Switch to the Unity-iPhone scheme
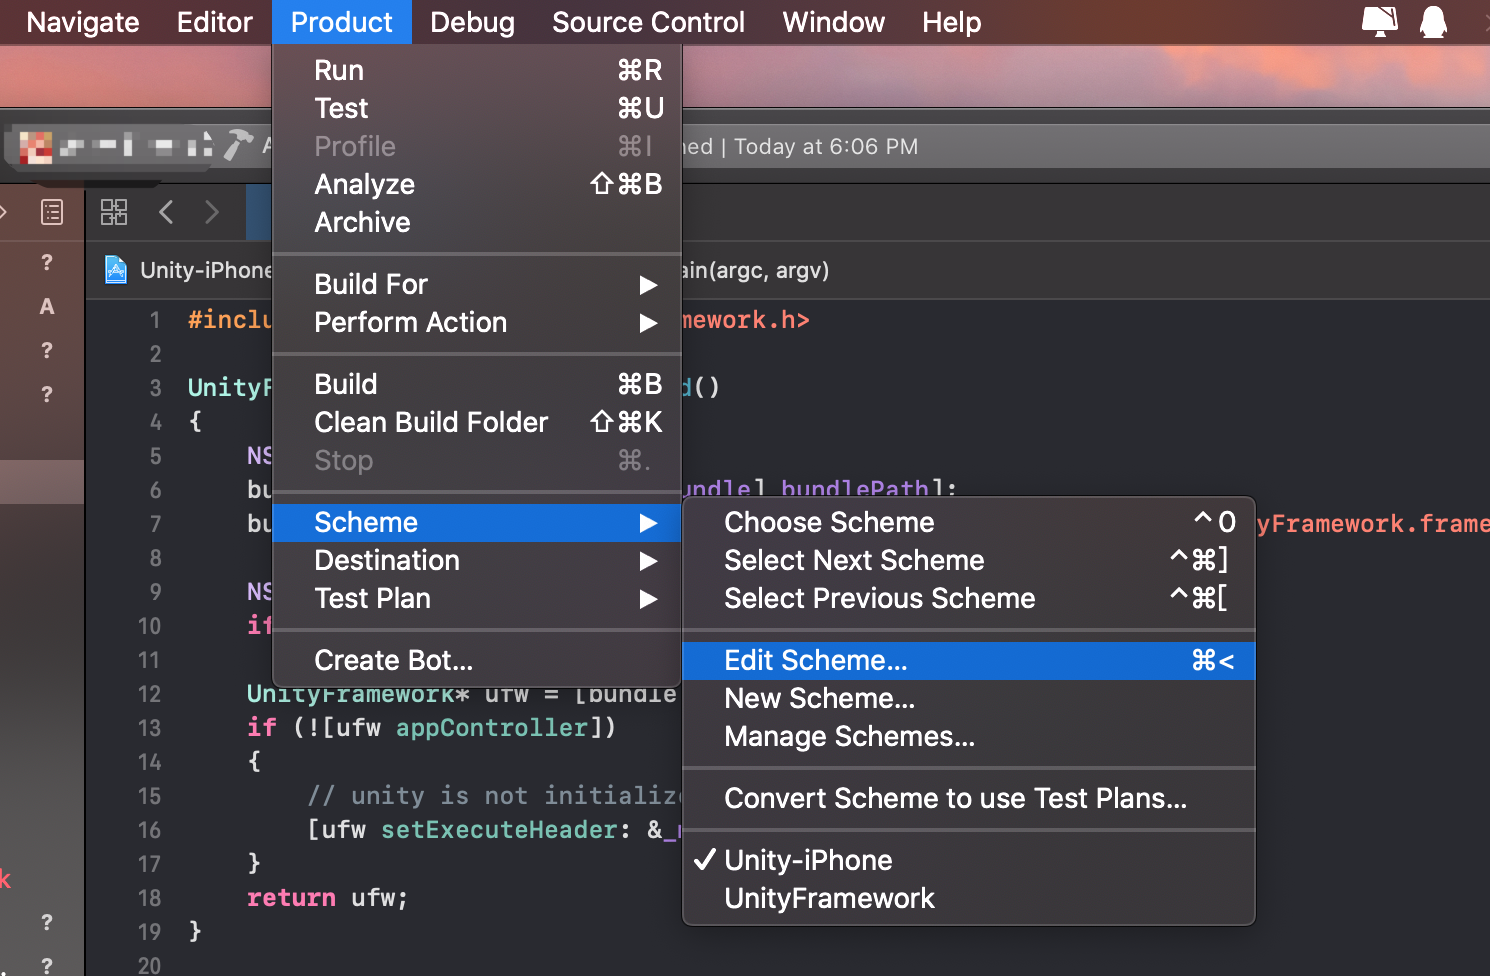The width and height of the screenshot is (1490, 976). (x=968, y=860)
